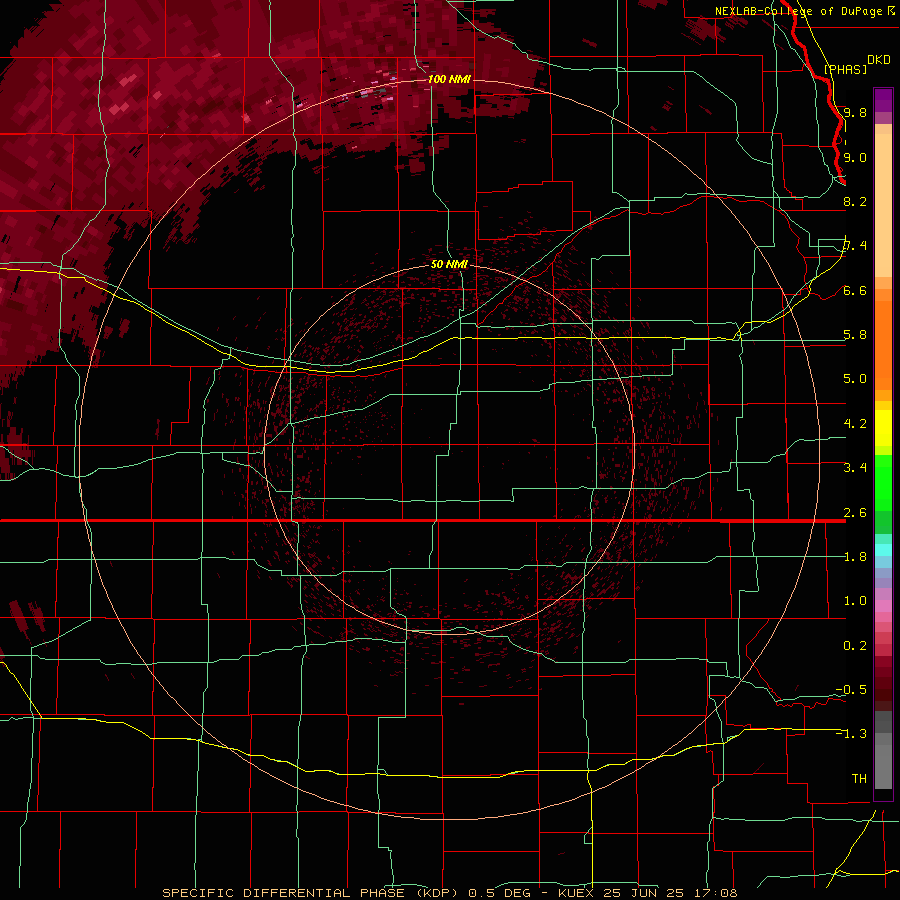Click the 9.0 value on the legend
The width and height of the screenshot is (900, 900).
point(855,157)
